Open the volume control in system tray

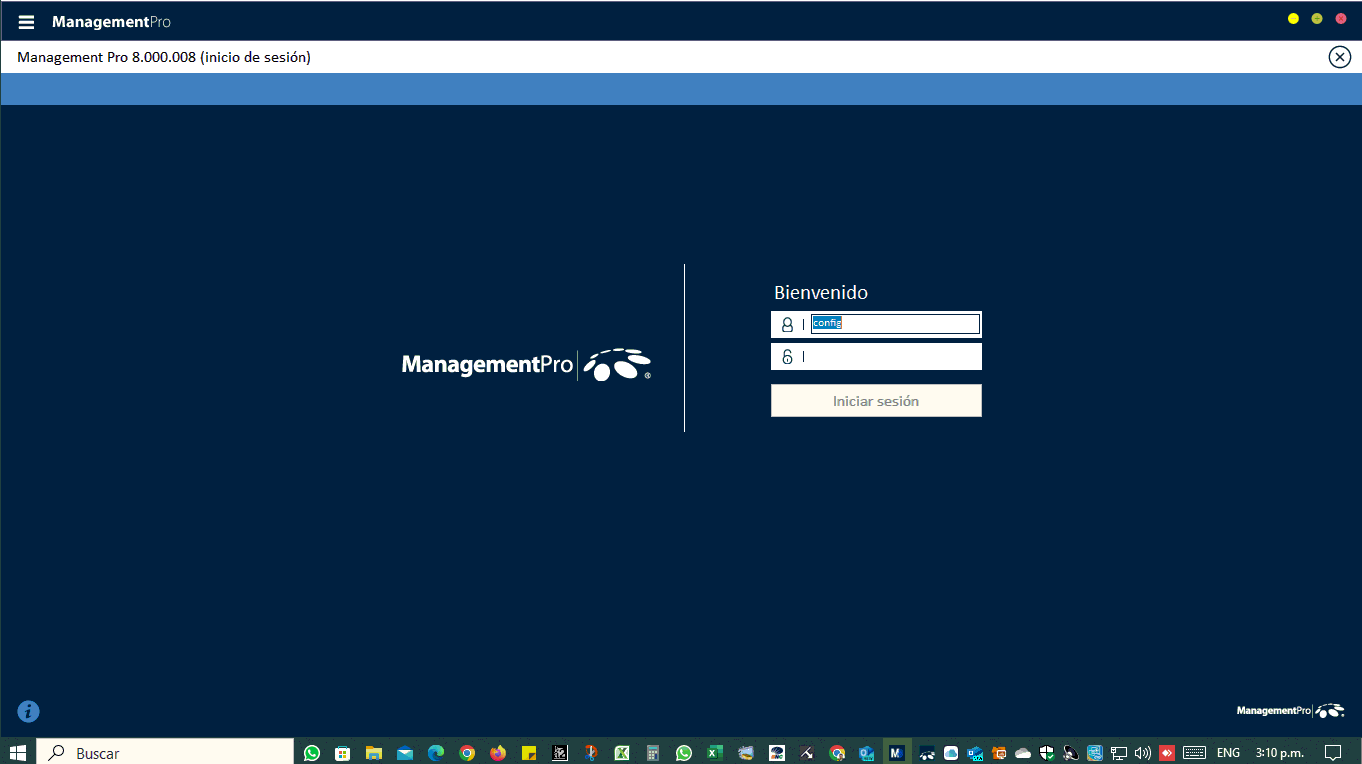[x=1142, y=752]
